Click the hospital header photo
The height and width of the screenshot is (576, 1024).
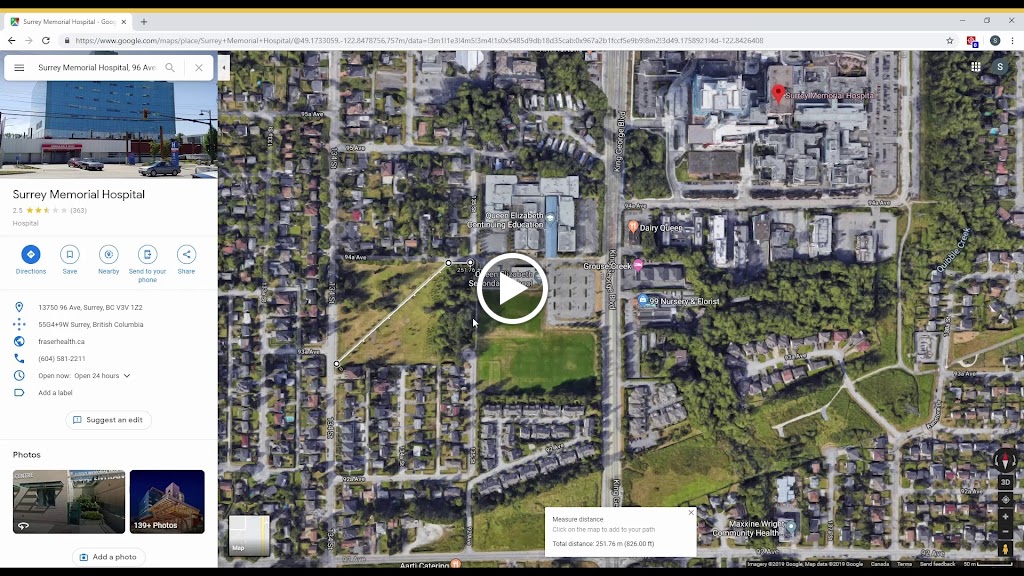pyautogui.click(x=108, y=130)
